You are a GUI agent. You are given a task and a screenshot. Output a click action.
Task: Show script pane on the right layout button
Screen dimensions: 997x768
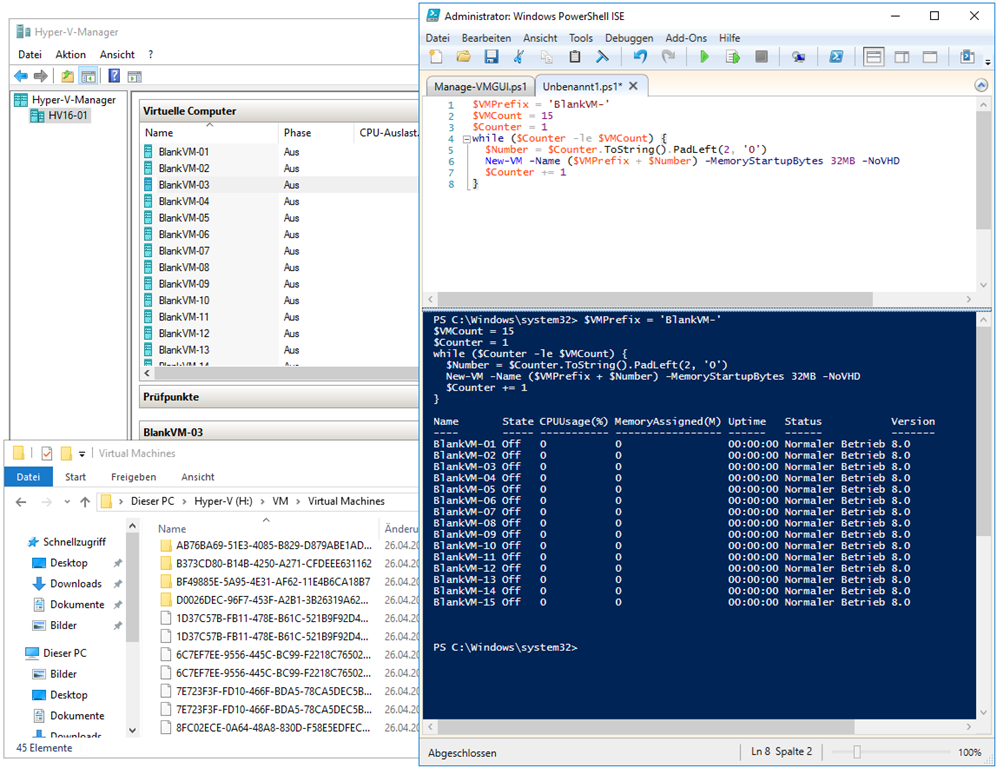[x=902, y=57]
